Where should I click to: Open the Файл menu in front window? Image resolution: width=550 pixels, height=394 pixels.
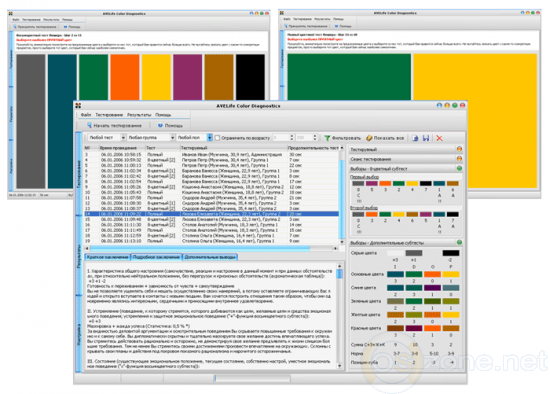pyautogui.click(x=86, y=115)
